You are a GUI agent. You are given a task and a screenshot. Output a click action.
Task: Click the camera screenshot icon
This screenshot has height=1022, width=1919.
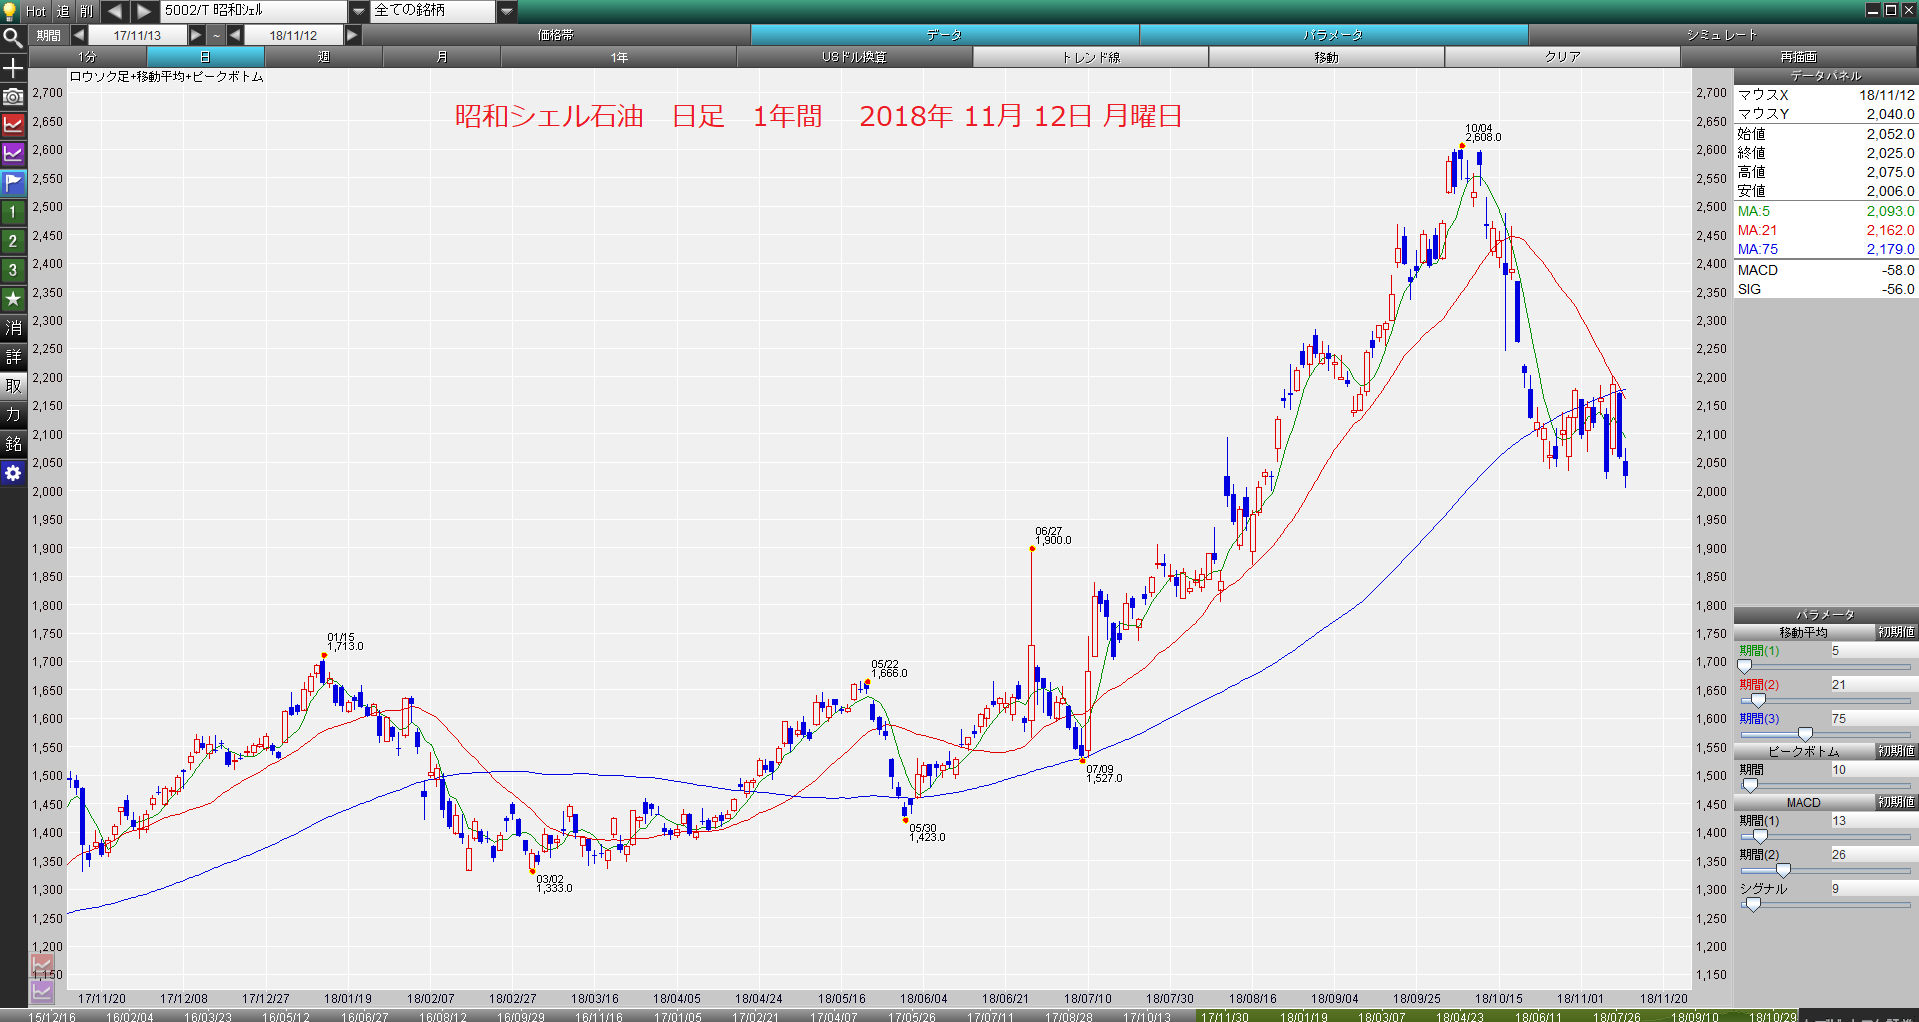[x=13, y=97]
